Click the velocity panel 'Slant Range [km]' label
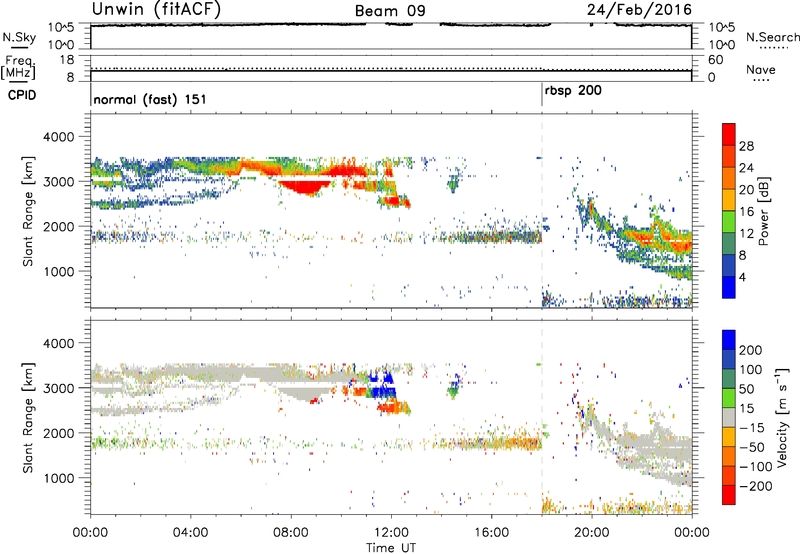Viewport: 800px width, 554px height. (28, 418)
